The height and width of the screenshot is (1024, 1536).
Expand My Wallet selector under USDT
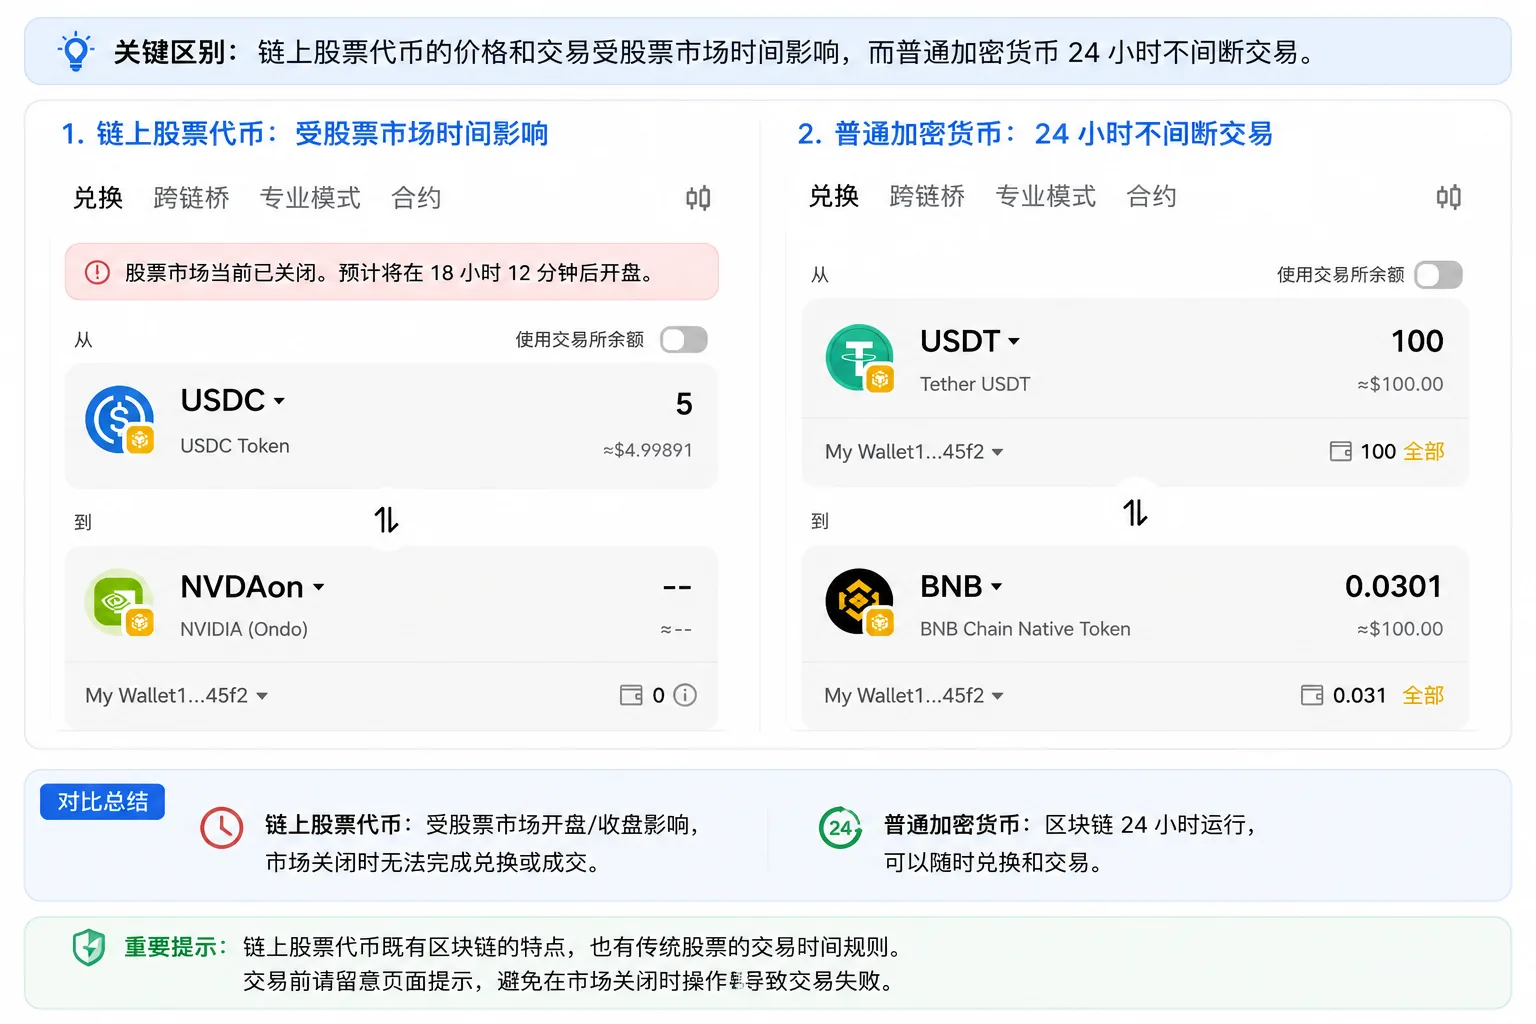[x=914, y=451]
